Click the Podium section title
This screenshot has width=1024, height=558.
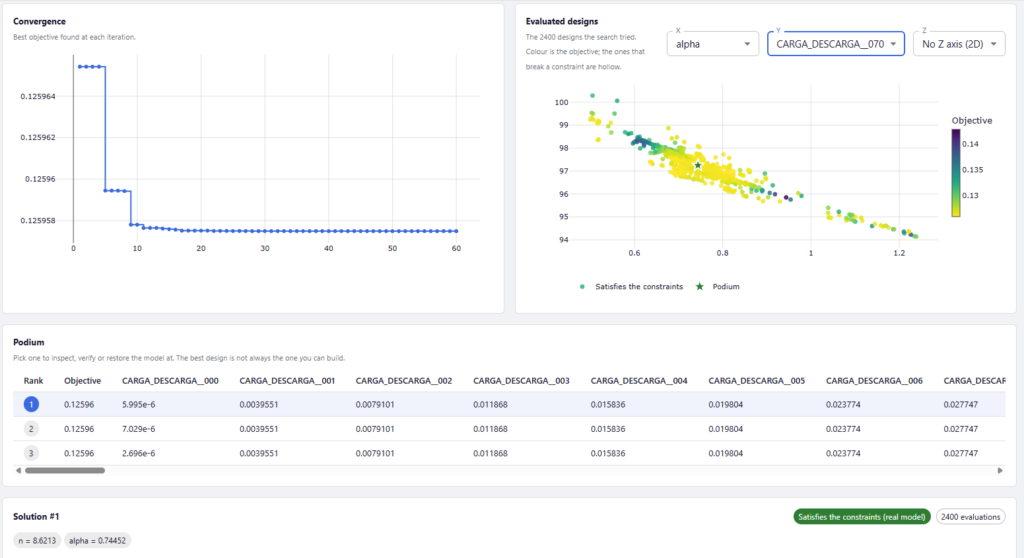pos(29,342)
